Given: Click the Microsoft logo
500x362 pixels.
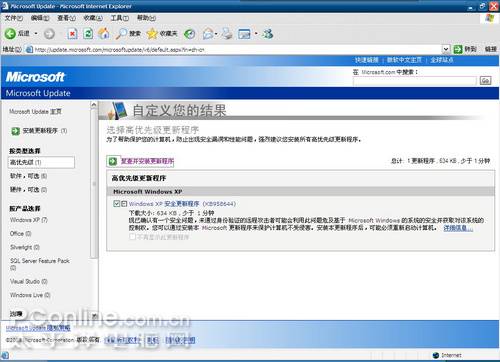Looking at the screenshot, I should click(x=35, y=77).
